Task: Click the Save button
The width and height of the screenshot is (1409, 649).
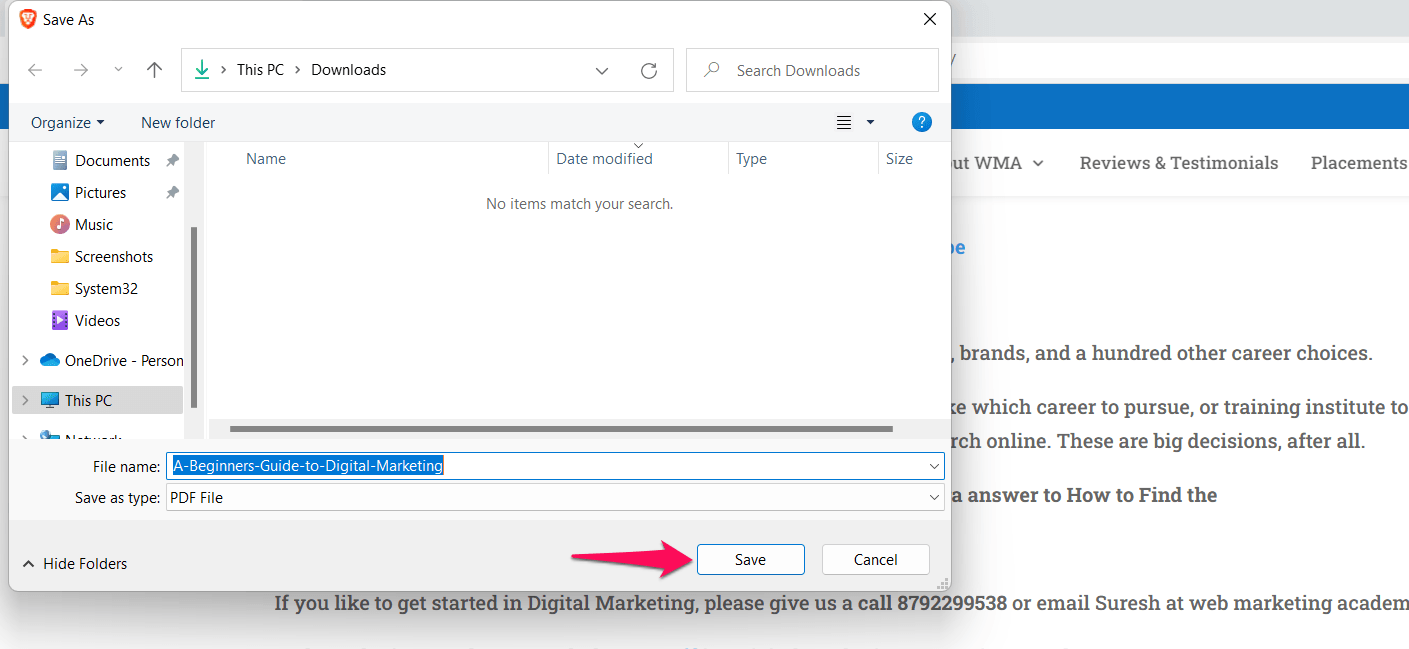Action: click(750, 559)
